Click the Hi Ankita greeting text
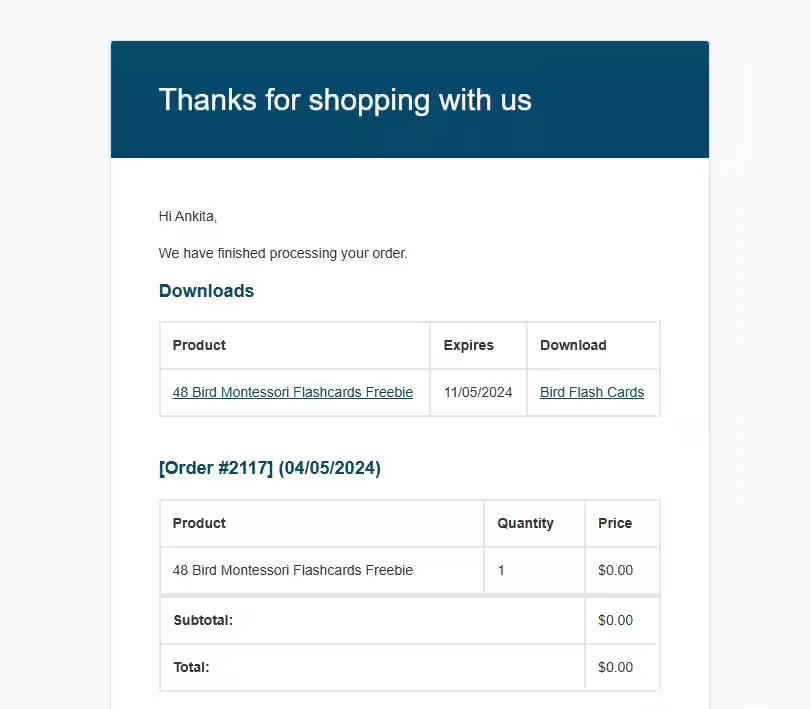Image resolution: width=811 pixels, height=709 pixels. 188,216
